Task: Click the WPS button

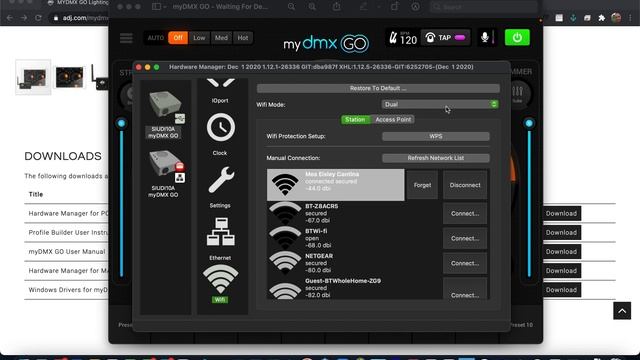Action: pos(436,136)
